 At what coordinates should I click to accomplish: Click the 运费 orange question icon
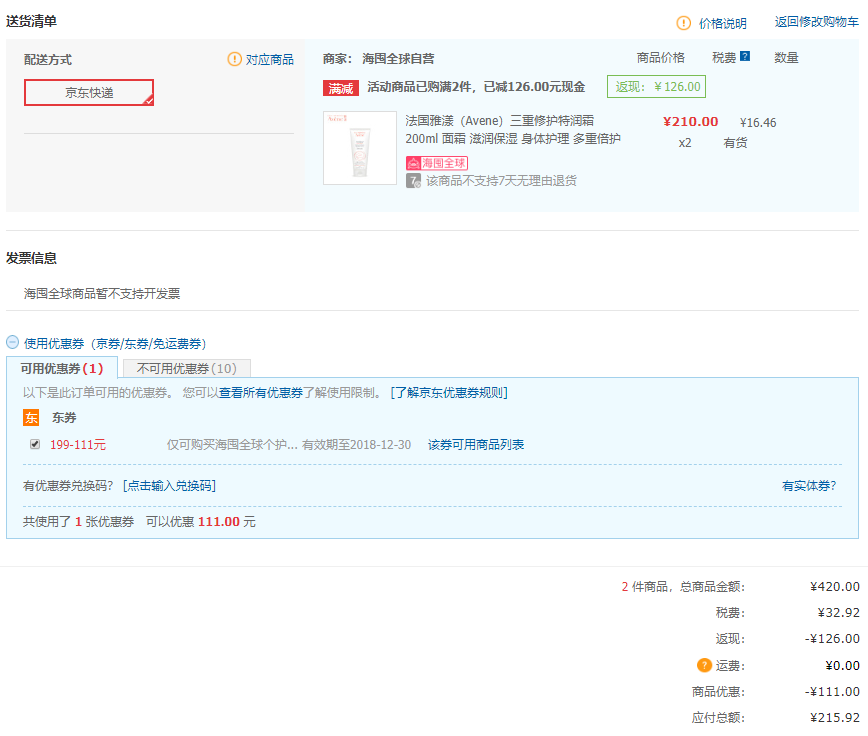point(704,665)
